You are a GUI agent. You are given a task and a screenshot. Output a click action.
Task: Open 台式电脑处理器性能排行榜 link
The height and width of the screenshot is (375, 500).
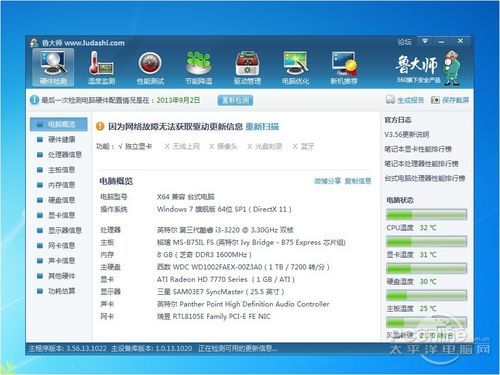[x=425, y=178]
